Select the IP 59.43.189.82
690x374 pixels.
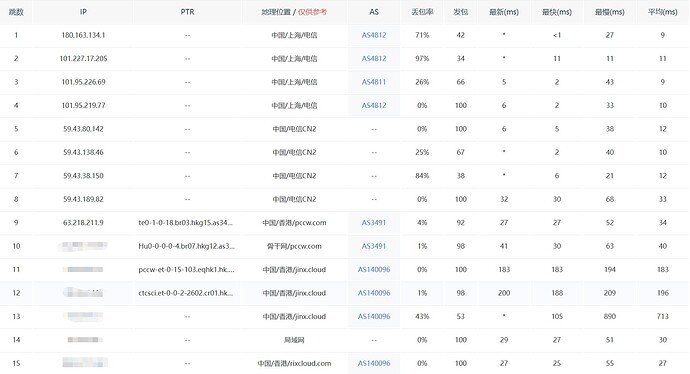coord(83,199)
